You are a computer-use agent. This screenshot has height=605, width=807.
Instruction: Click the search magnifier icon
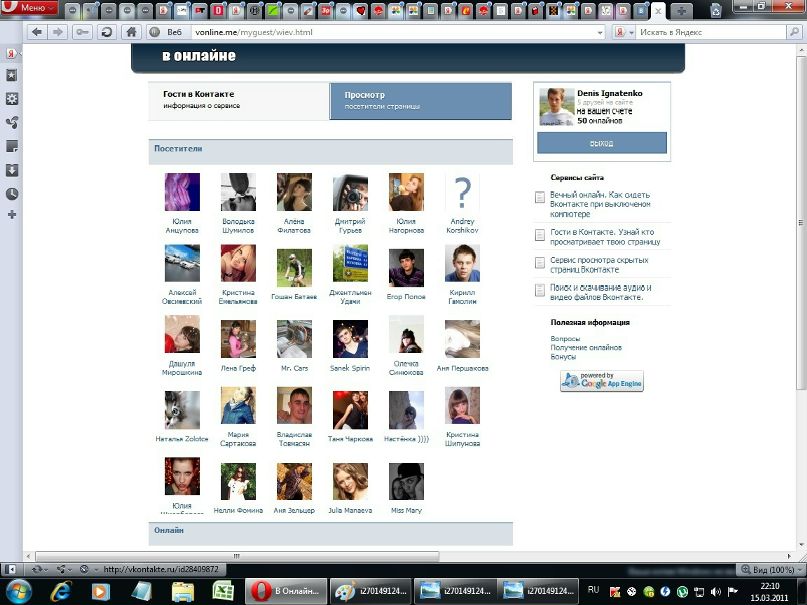coord(794,32)
